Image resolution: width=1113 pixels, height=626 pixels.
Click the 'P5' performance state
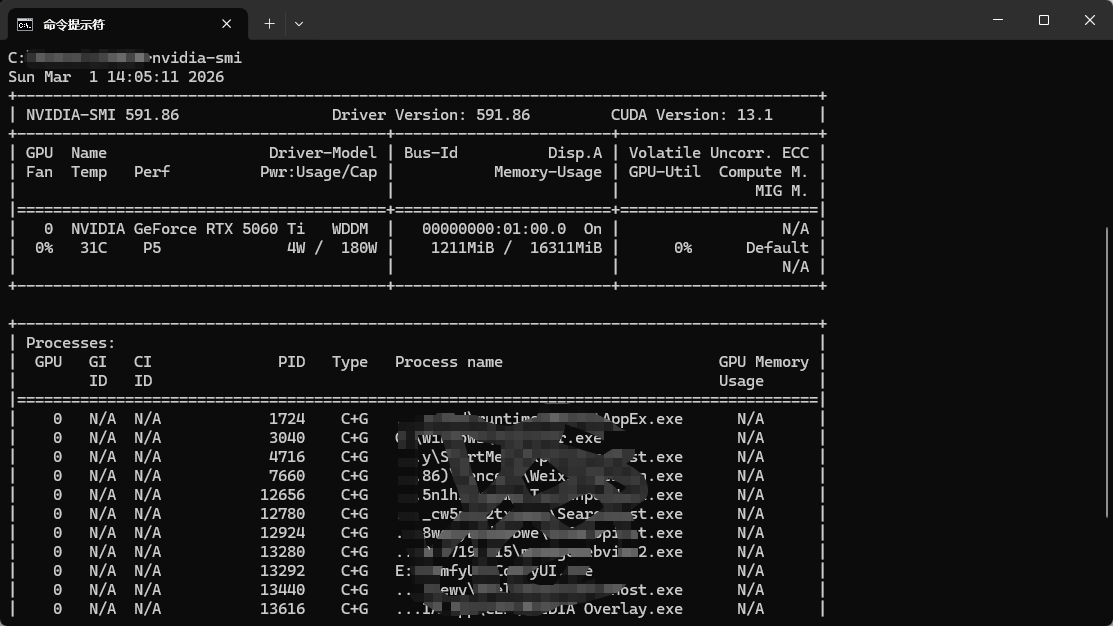[152, 248]
